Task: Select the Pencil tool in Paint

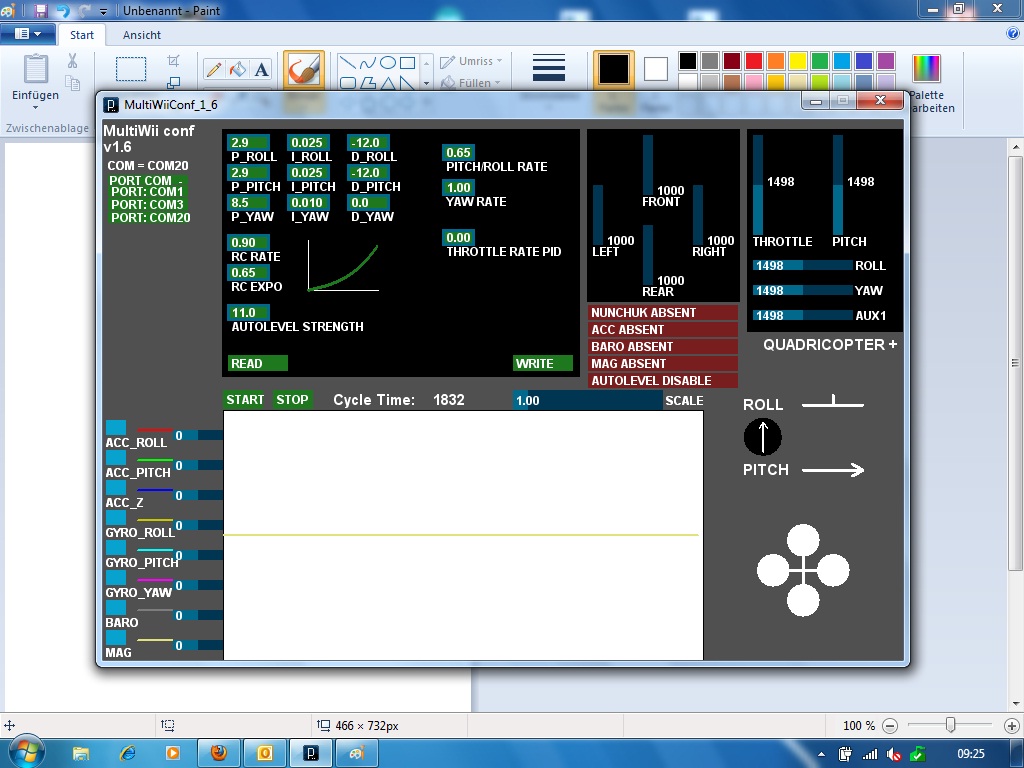Action: pyautogui.click(x=213, y=70)
